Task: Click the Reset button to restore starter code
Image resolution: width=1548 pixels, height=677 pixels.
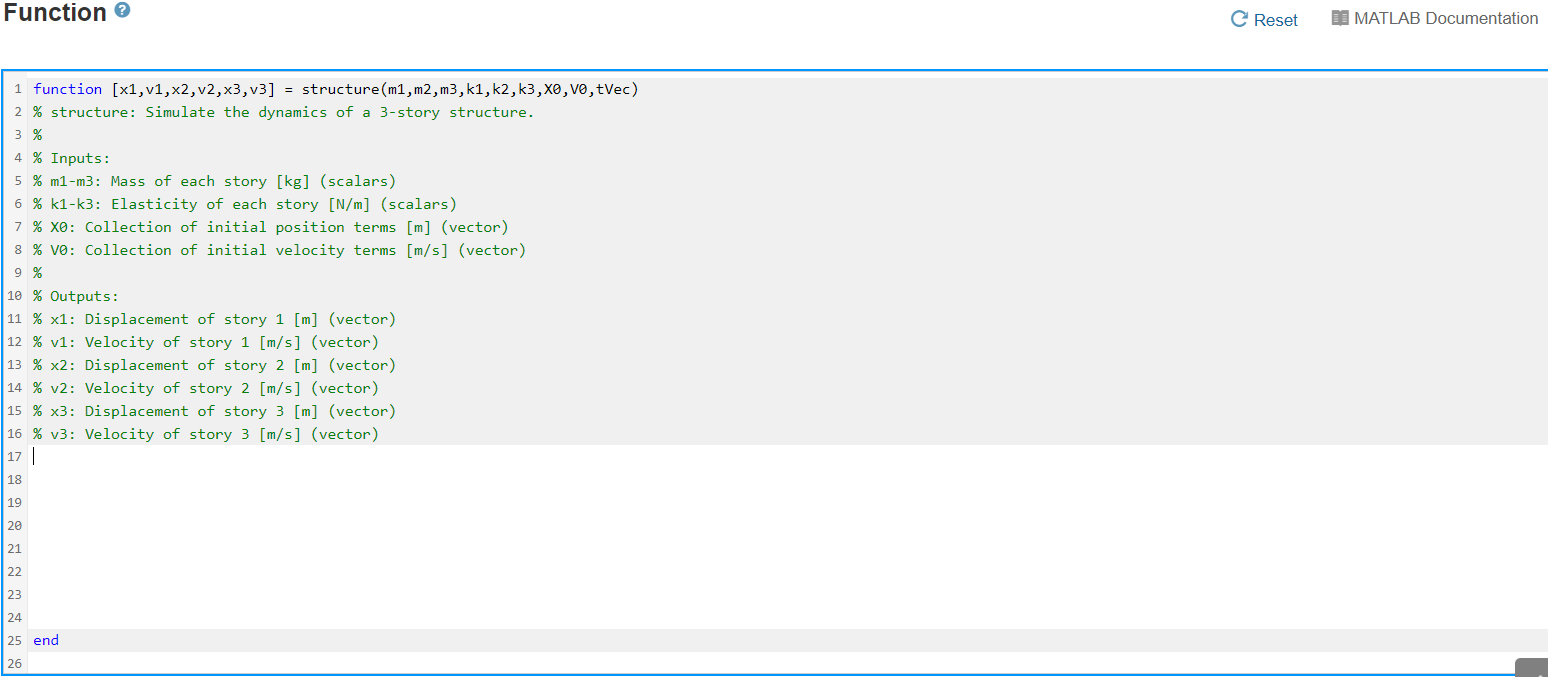Action: [1274, 19]
